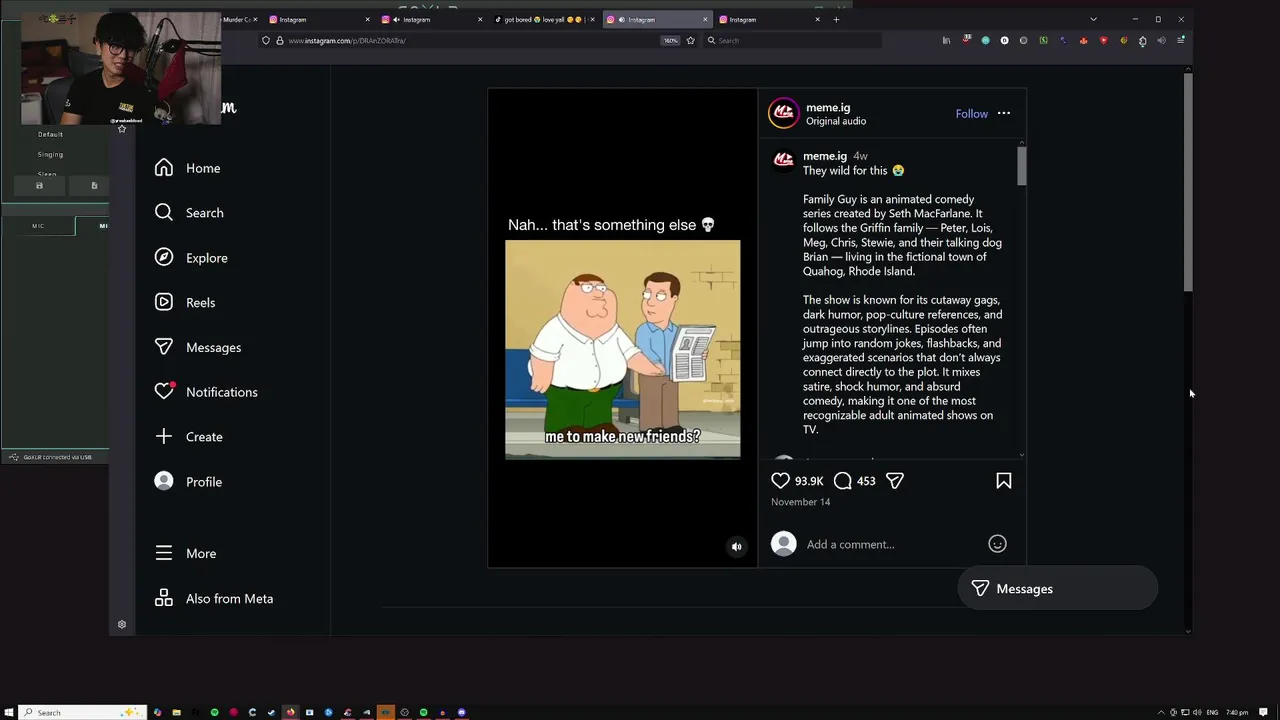The image size is (1280, 720).
Task: Open File Explorer from taskbar
Action: coord(176,712)
